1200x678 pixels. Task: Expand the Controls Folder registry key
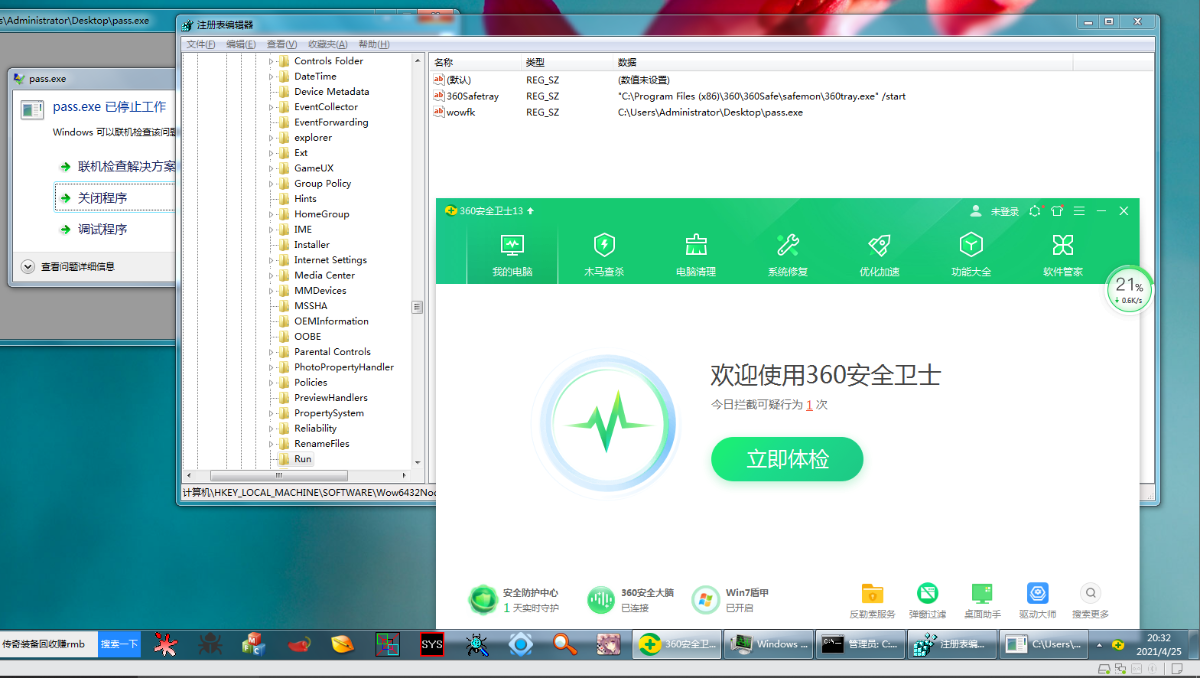pos(271,61)
